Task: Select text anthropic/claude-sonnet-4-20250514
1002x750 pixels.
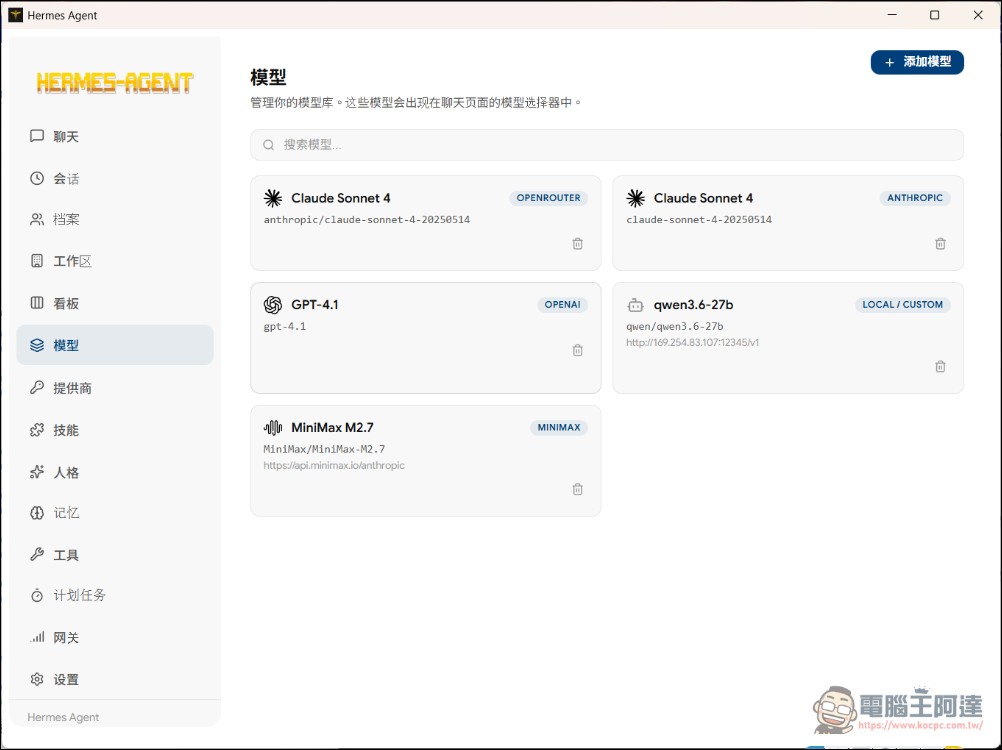Action: [367, 220]
